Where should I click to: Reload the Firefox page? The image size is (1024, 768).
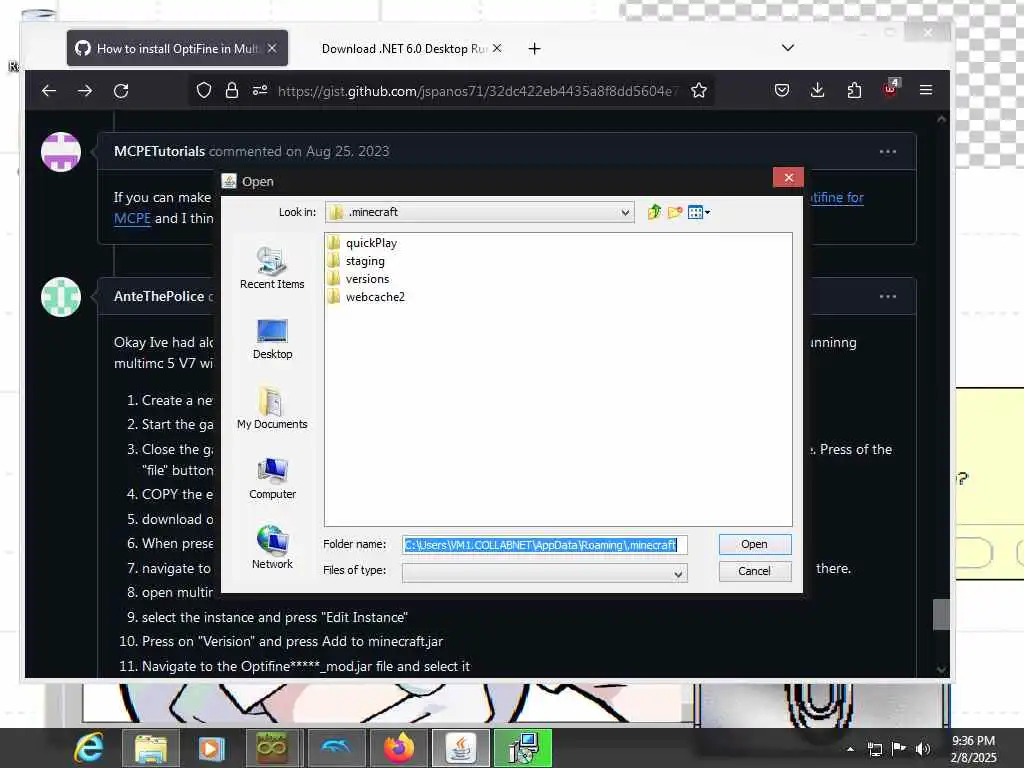[121, 91]
